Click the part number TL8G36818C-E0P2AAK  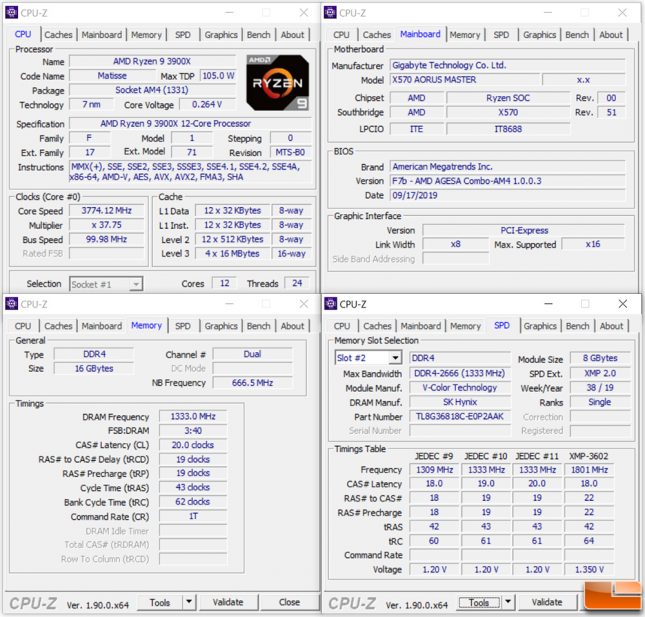459,417
